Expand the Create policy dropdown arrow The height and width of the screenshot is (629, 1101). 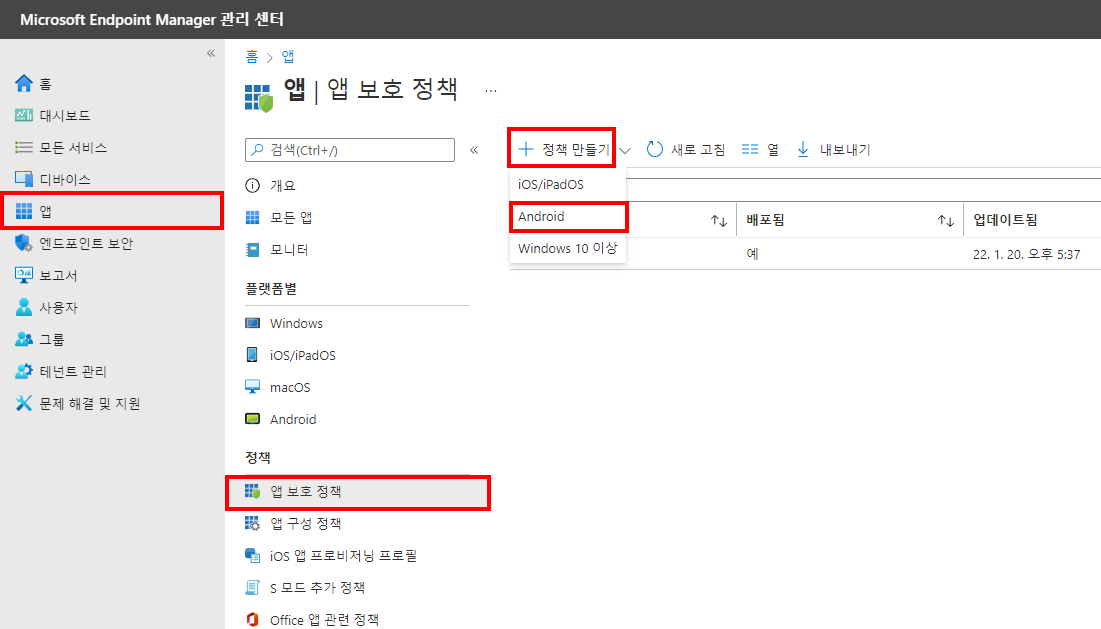[625, 150]
